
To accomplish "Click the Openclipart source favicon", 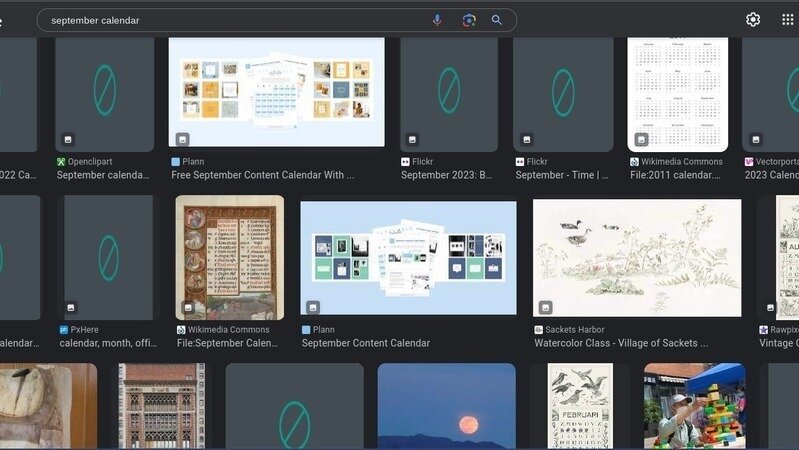I will [62, 161].
